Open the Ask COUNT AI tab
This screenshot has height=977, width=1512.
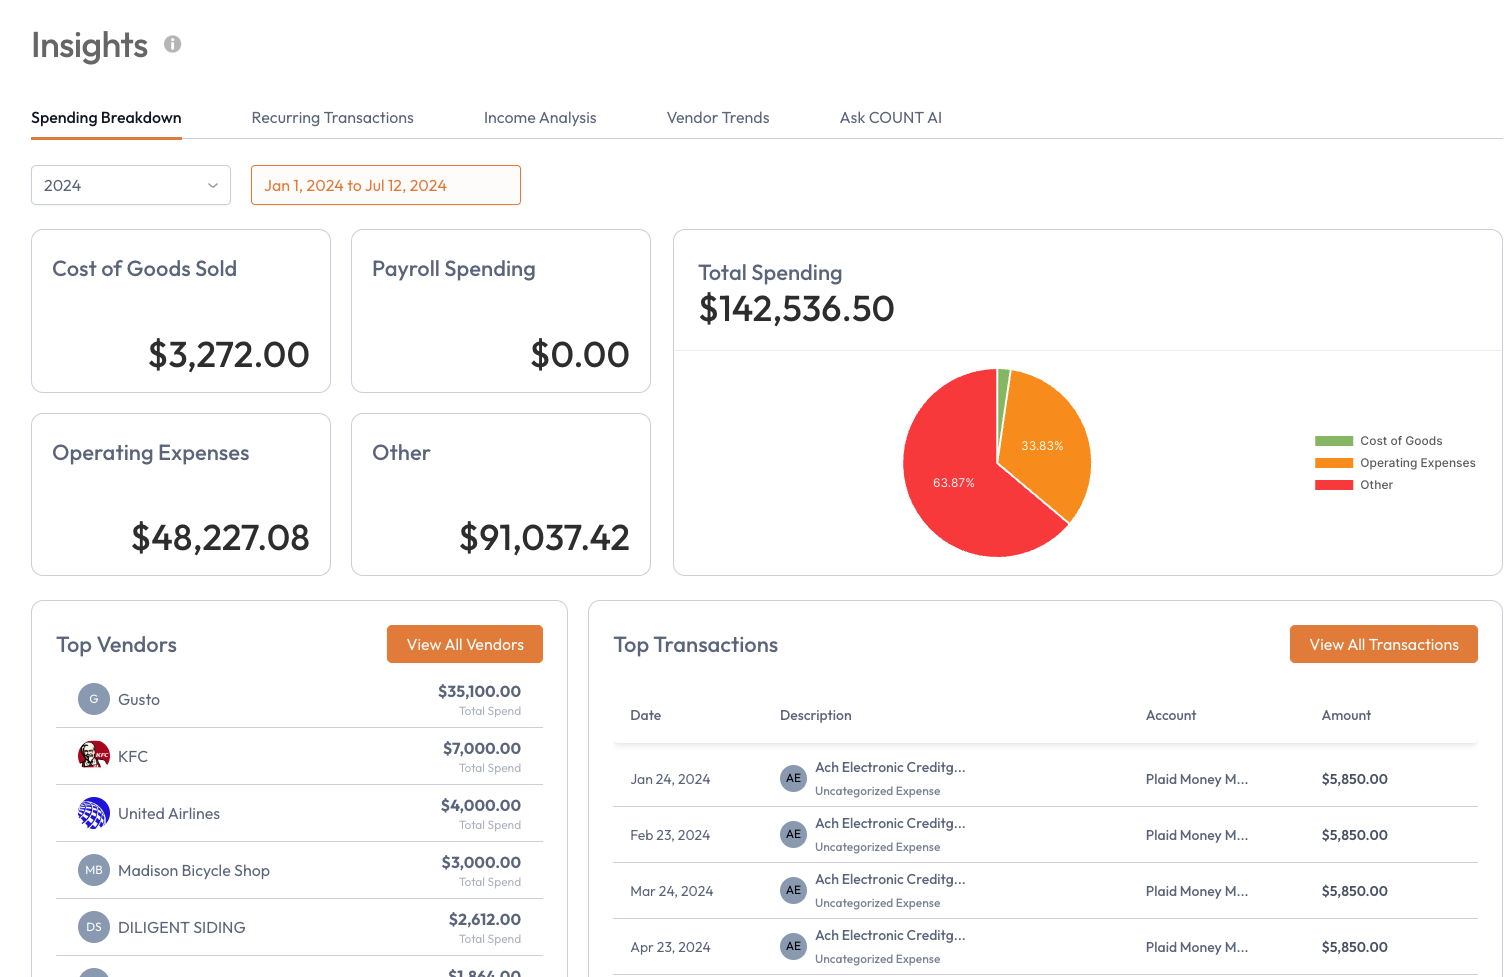(x=891, y=118)
